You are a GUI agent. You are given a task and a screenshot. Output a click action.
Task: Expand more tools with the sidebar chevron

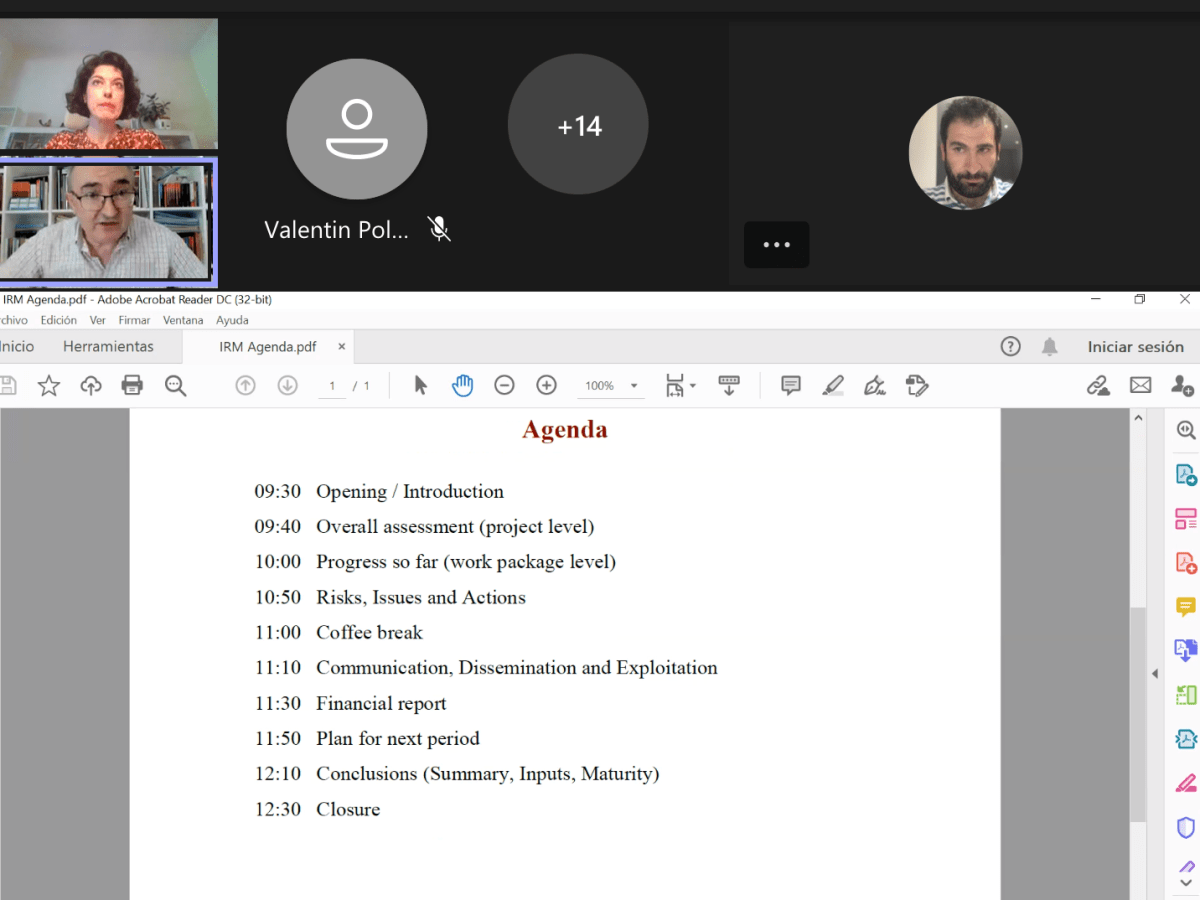point(1185,882)
